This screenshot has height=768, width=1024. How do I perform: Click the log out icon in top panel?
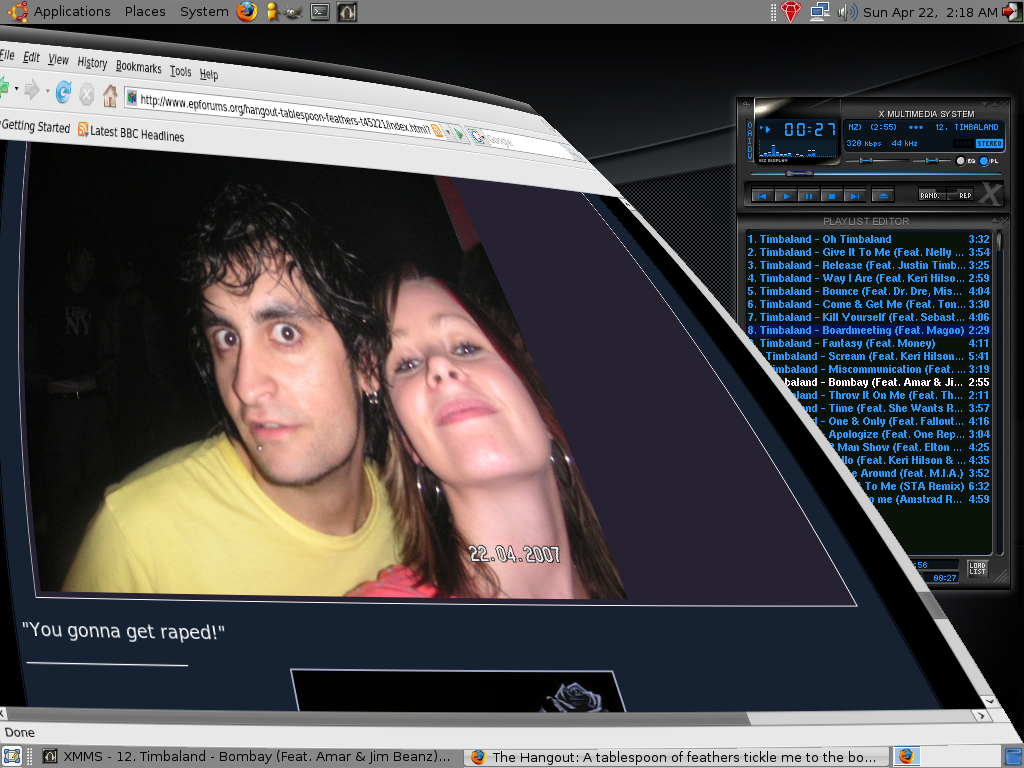tap(1012, 12)
